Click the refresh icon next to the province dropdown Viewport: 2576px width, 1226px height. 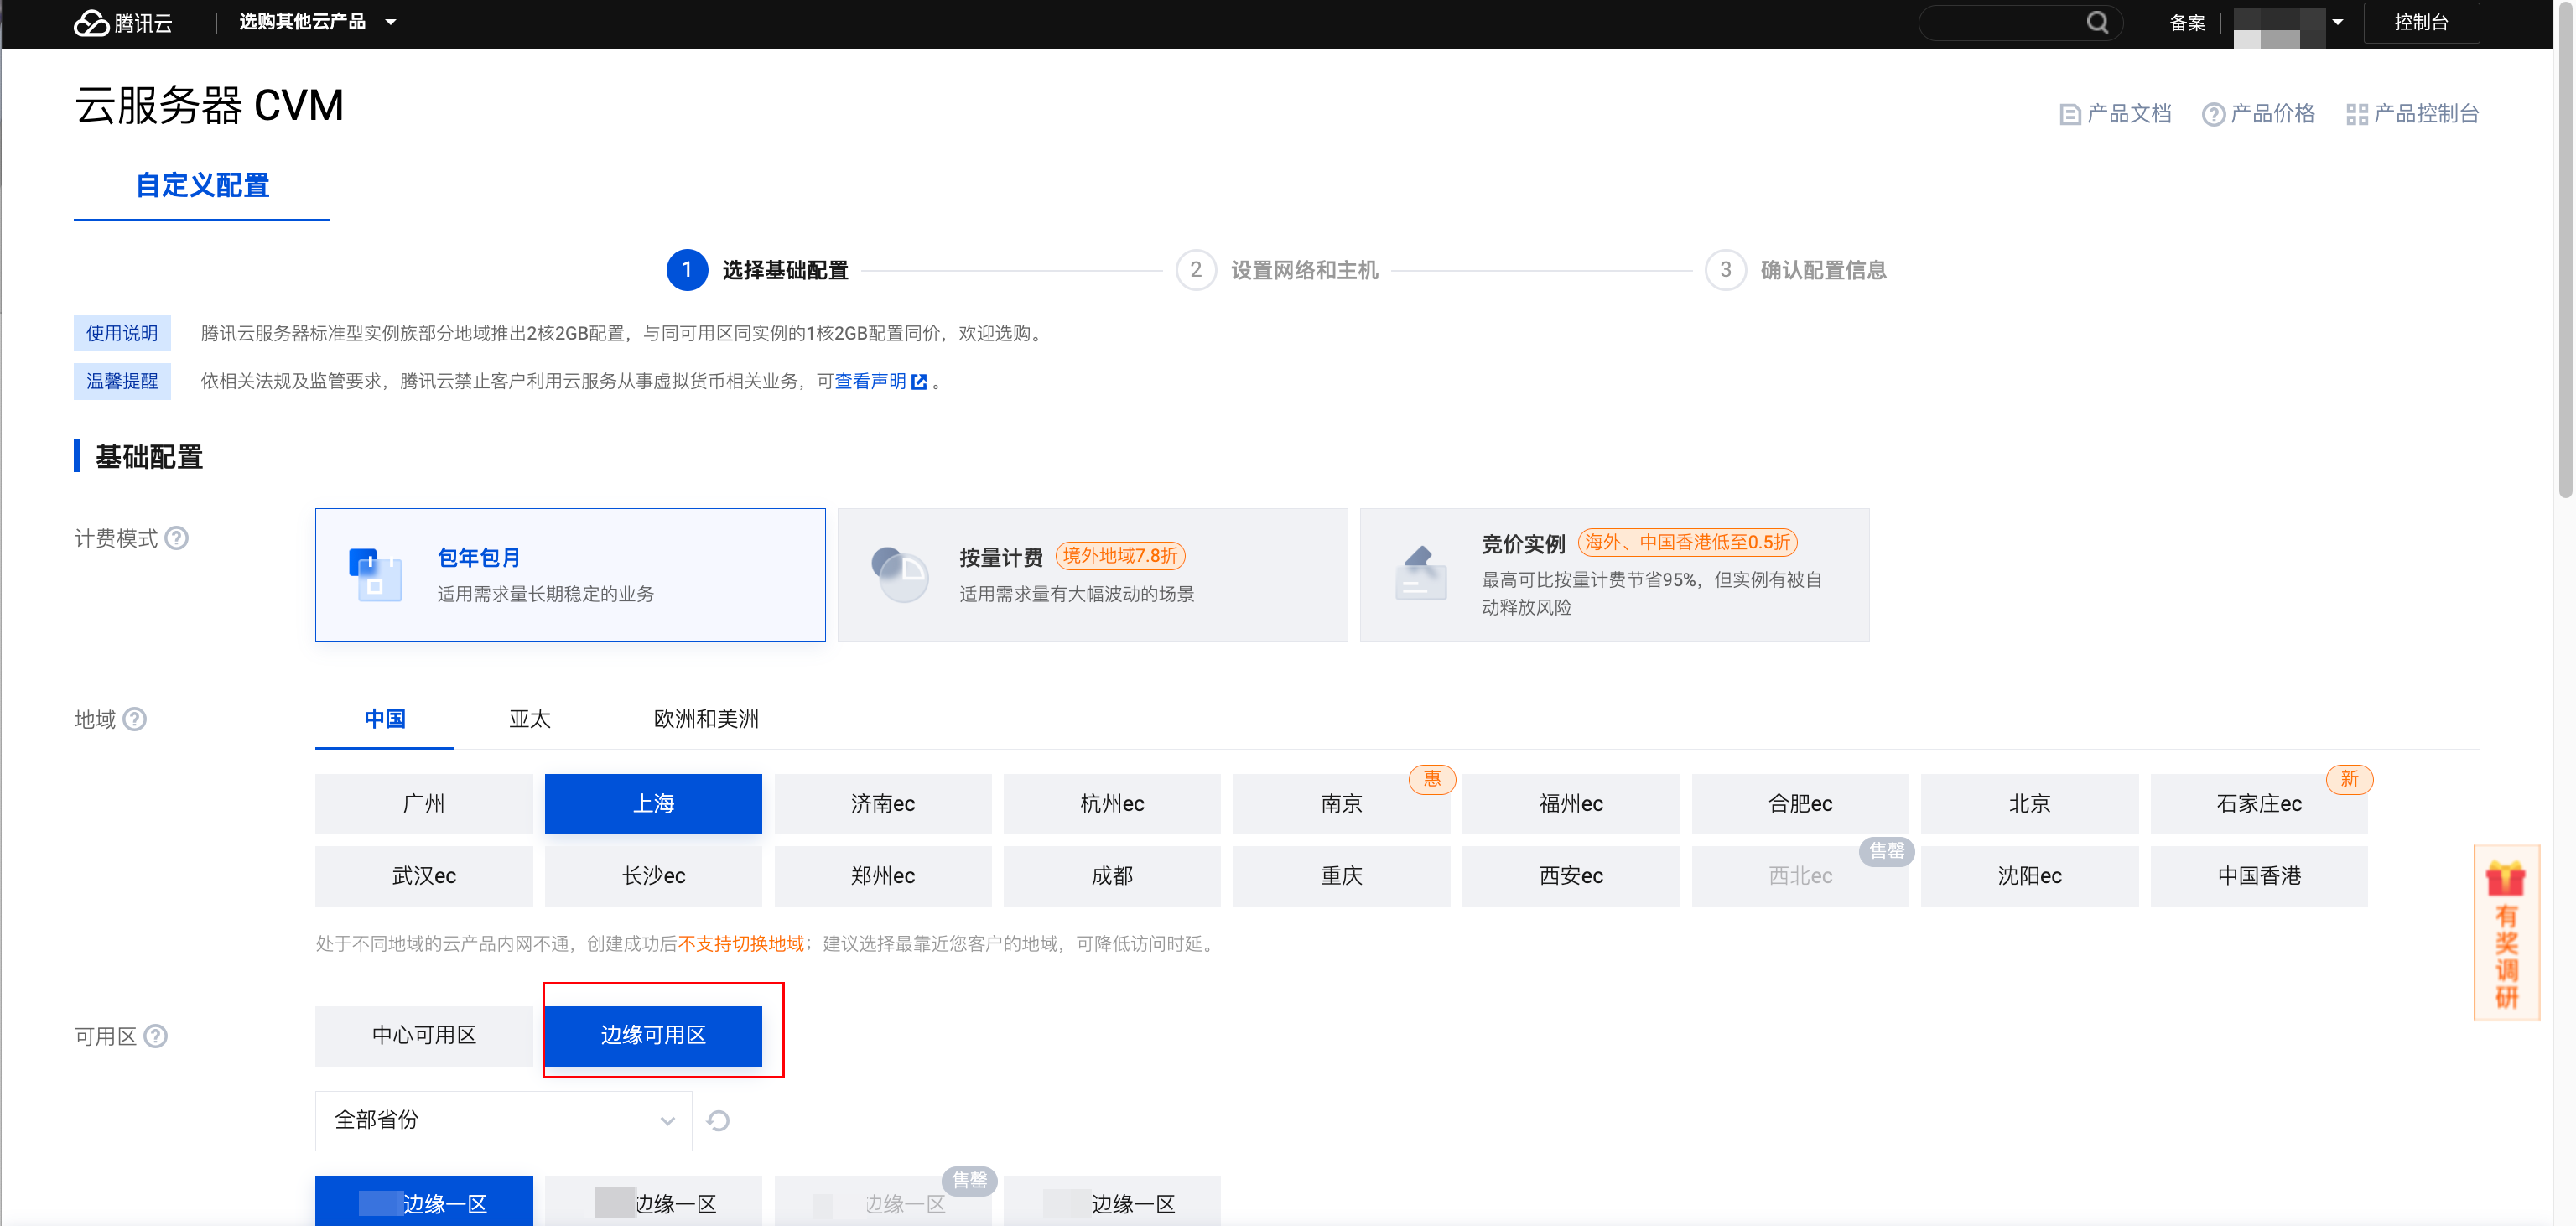(x=718, y=1120)
